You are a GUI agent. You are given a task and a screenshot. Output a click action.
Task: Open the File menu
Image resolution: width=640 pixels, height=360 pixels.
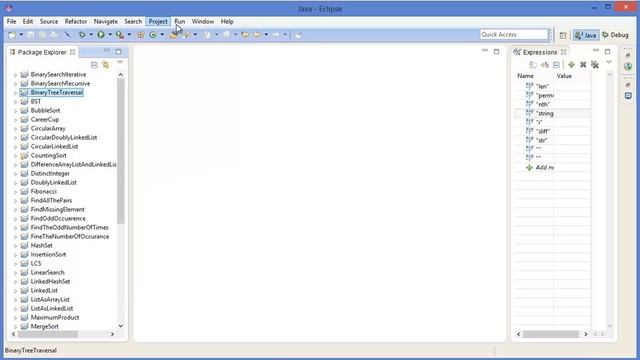[x=11, y=22]
